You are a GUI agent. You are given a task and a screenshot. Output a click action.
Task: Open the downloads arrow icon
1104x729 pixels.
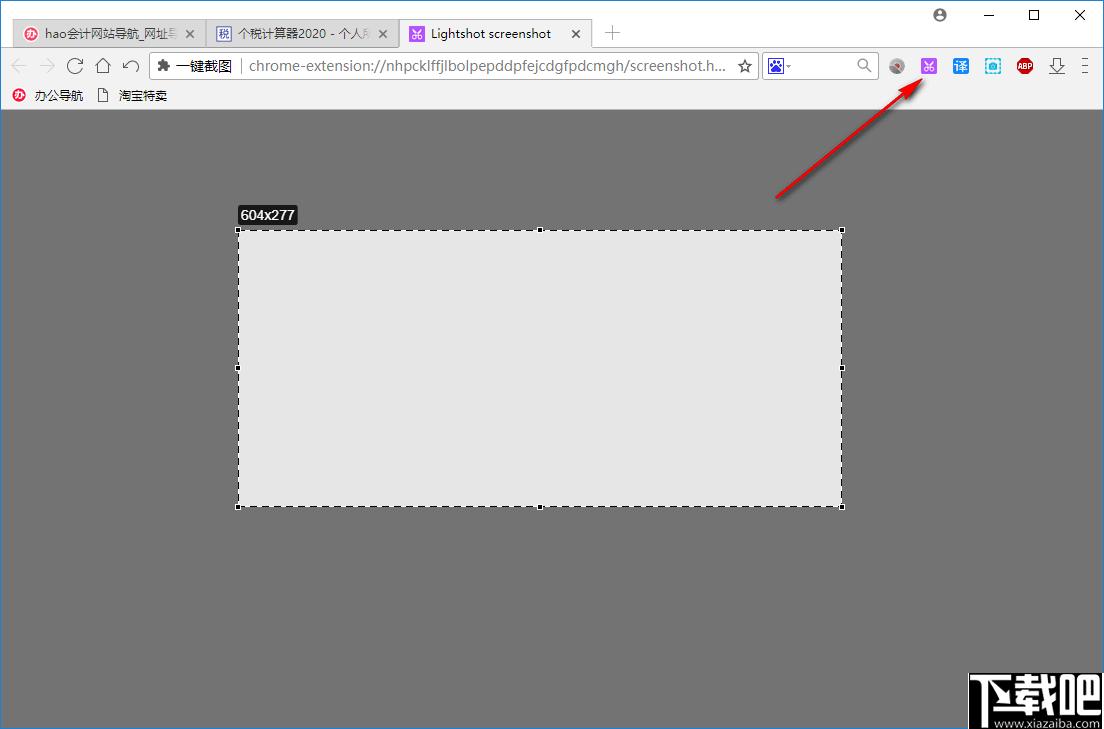pos(1057,66)
